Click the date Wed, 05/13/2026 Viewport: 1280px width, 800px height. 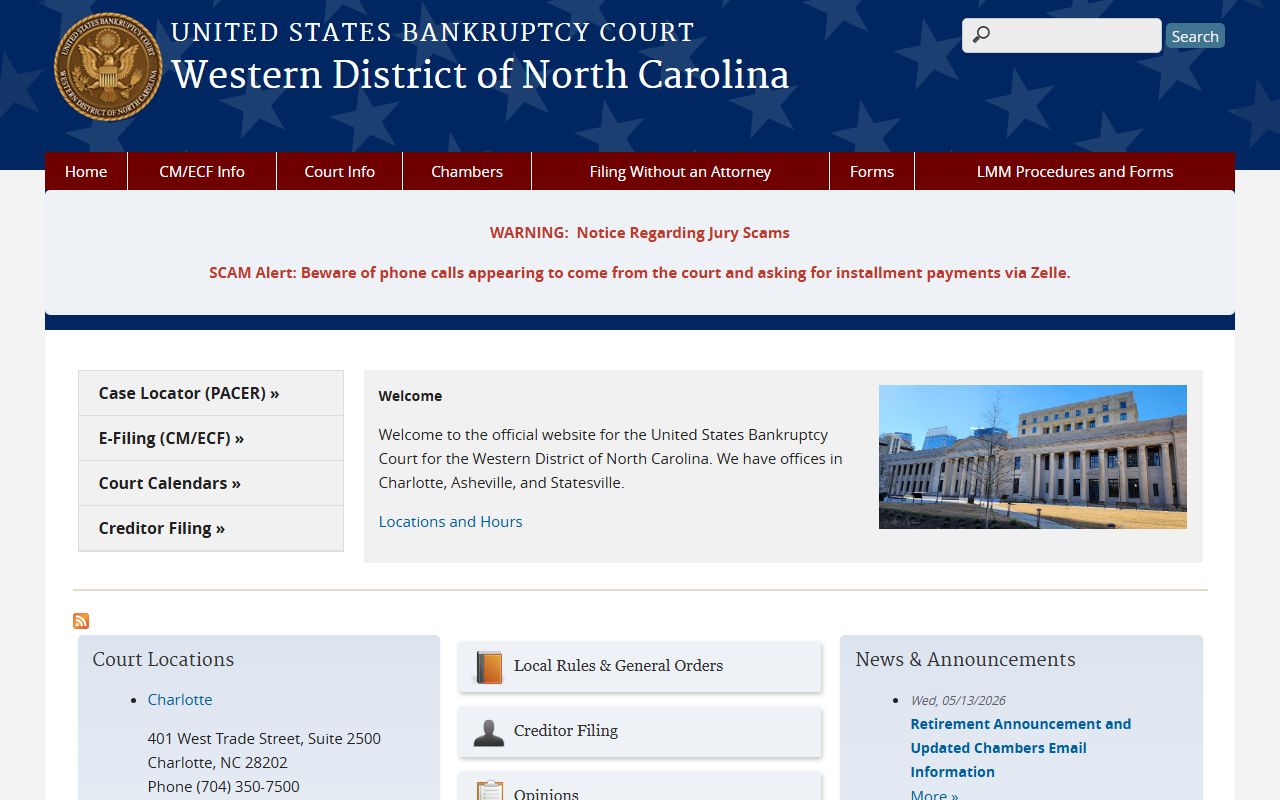(958, 700)
